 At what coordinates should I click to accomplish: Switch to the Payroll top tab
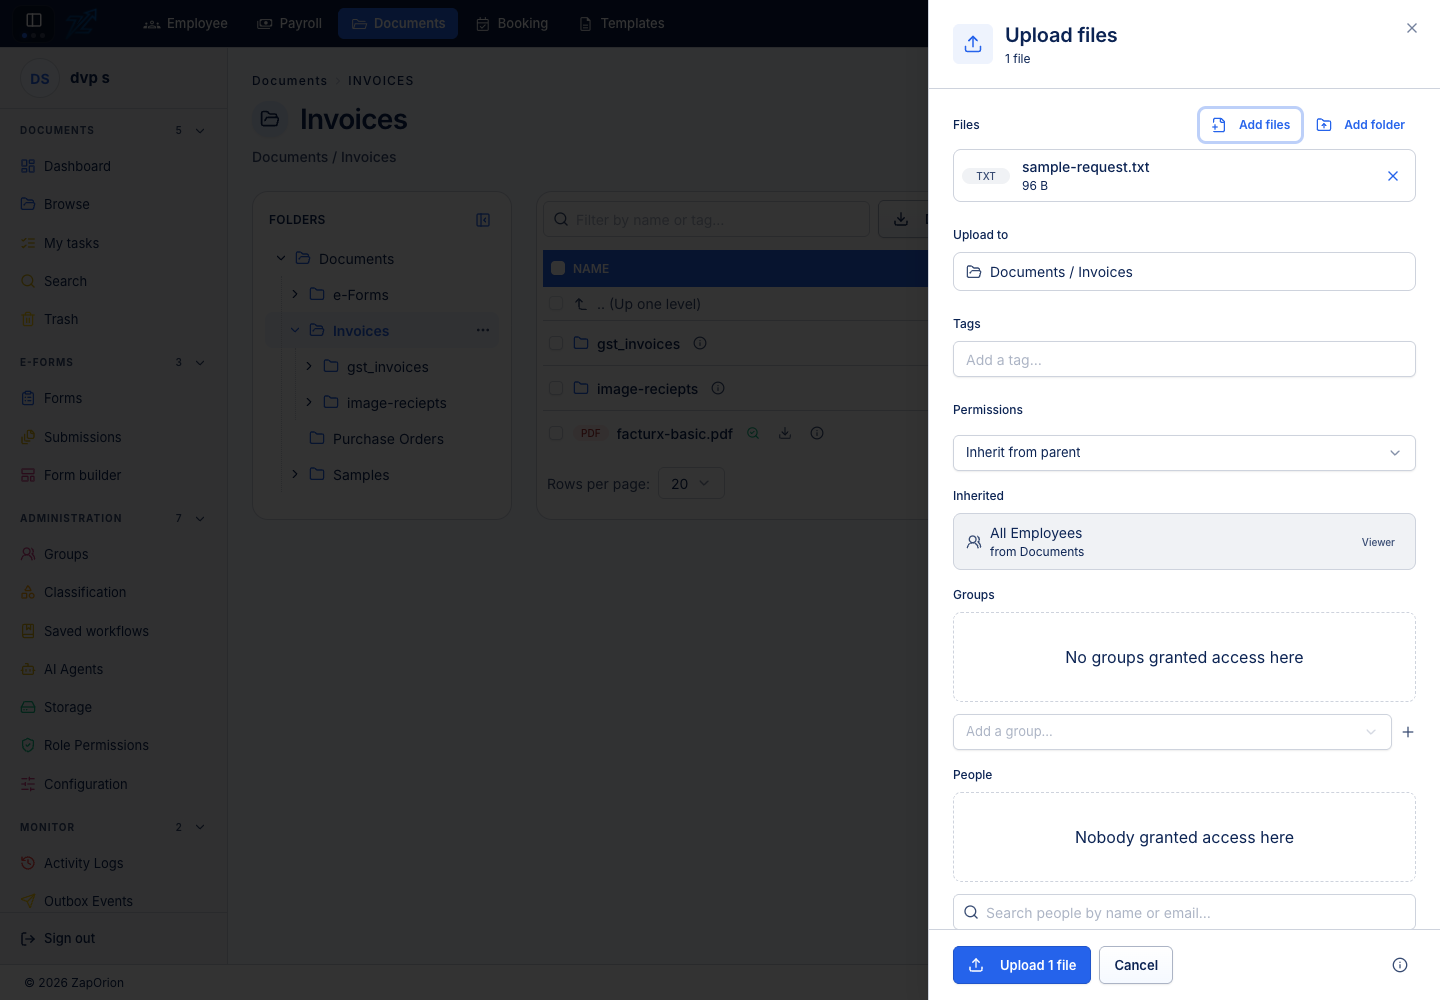click(x=290, y=23)
